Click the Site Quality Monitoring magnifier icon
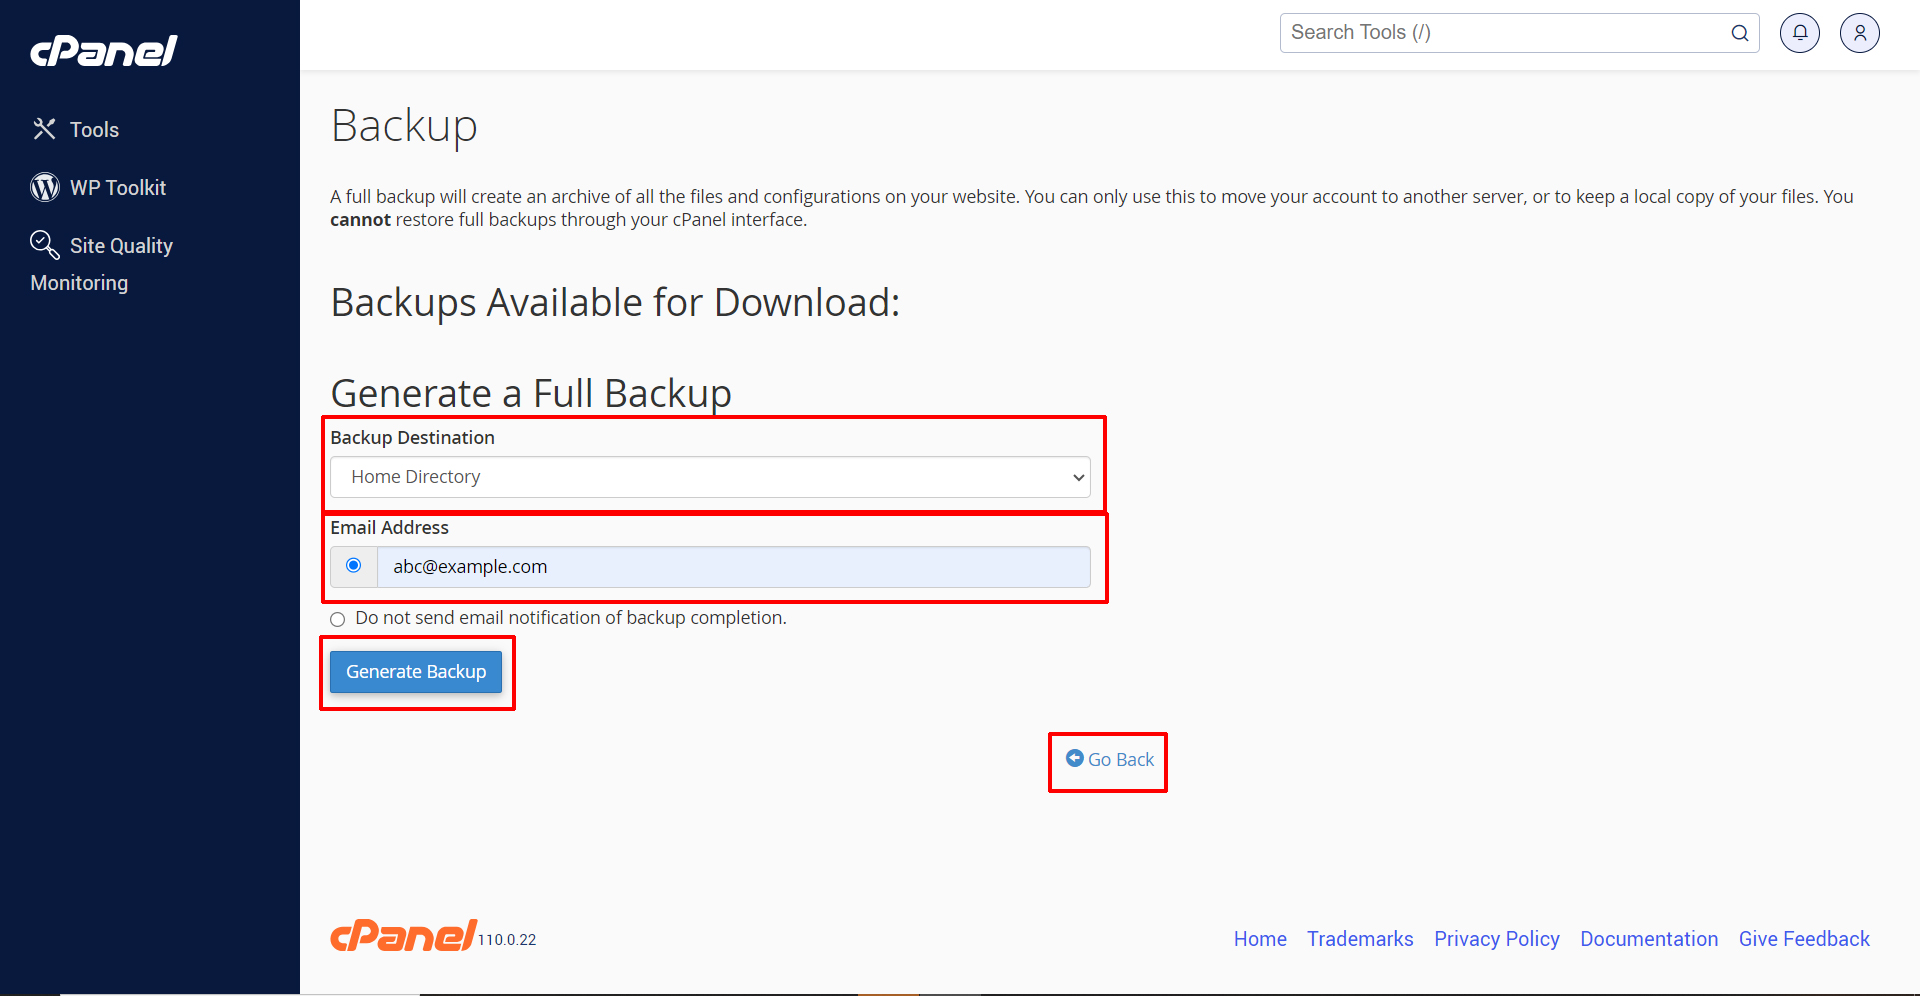 [x=45, y=244]
